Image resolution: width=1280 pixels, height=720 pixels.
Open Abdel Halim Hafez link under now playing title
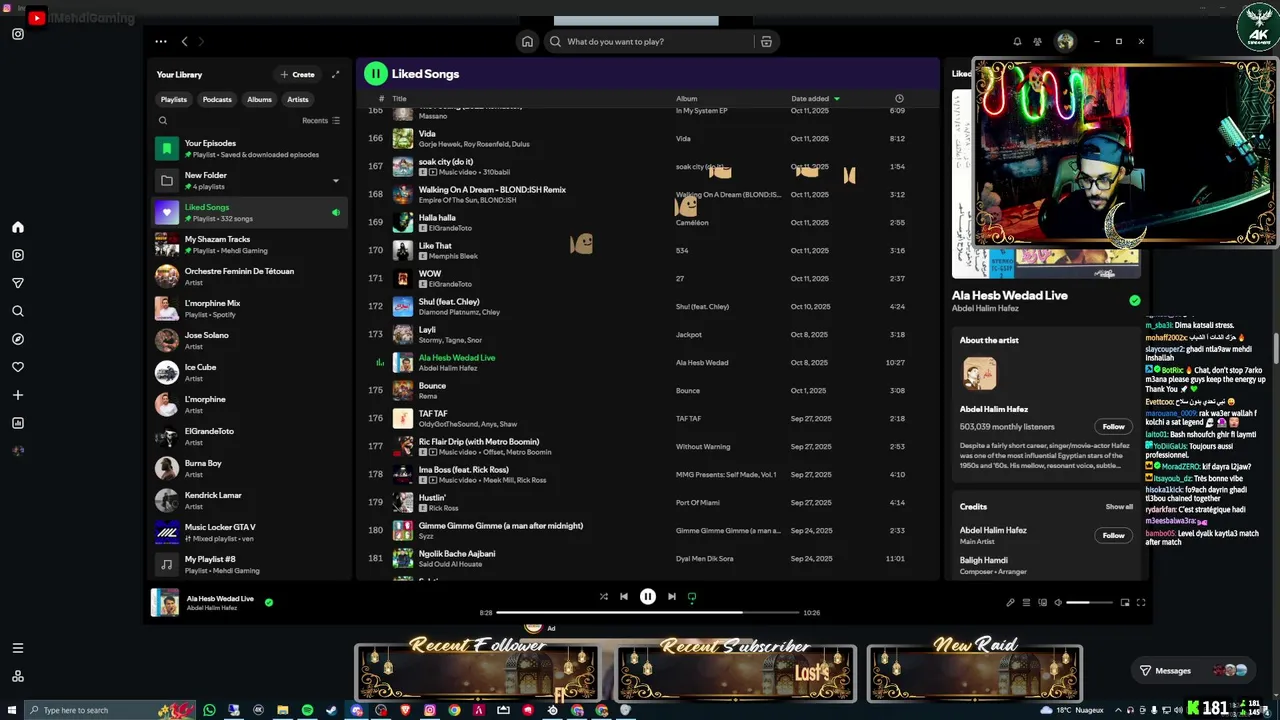[985, 309]
